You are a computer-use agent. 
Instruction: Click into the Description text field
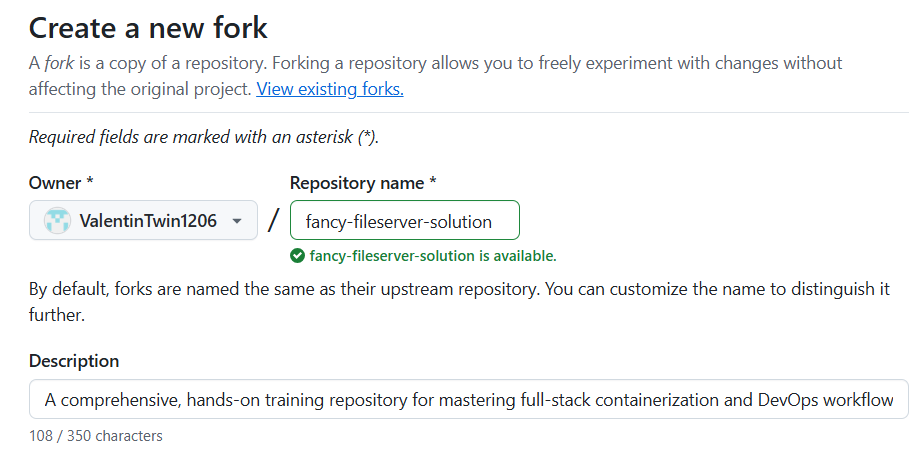[468, 400]
